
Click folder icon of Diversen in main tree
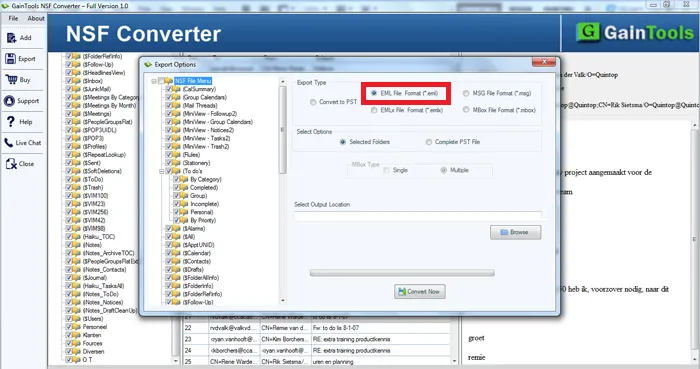click(x=77, y=351)
